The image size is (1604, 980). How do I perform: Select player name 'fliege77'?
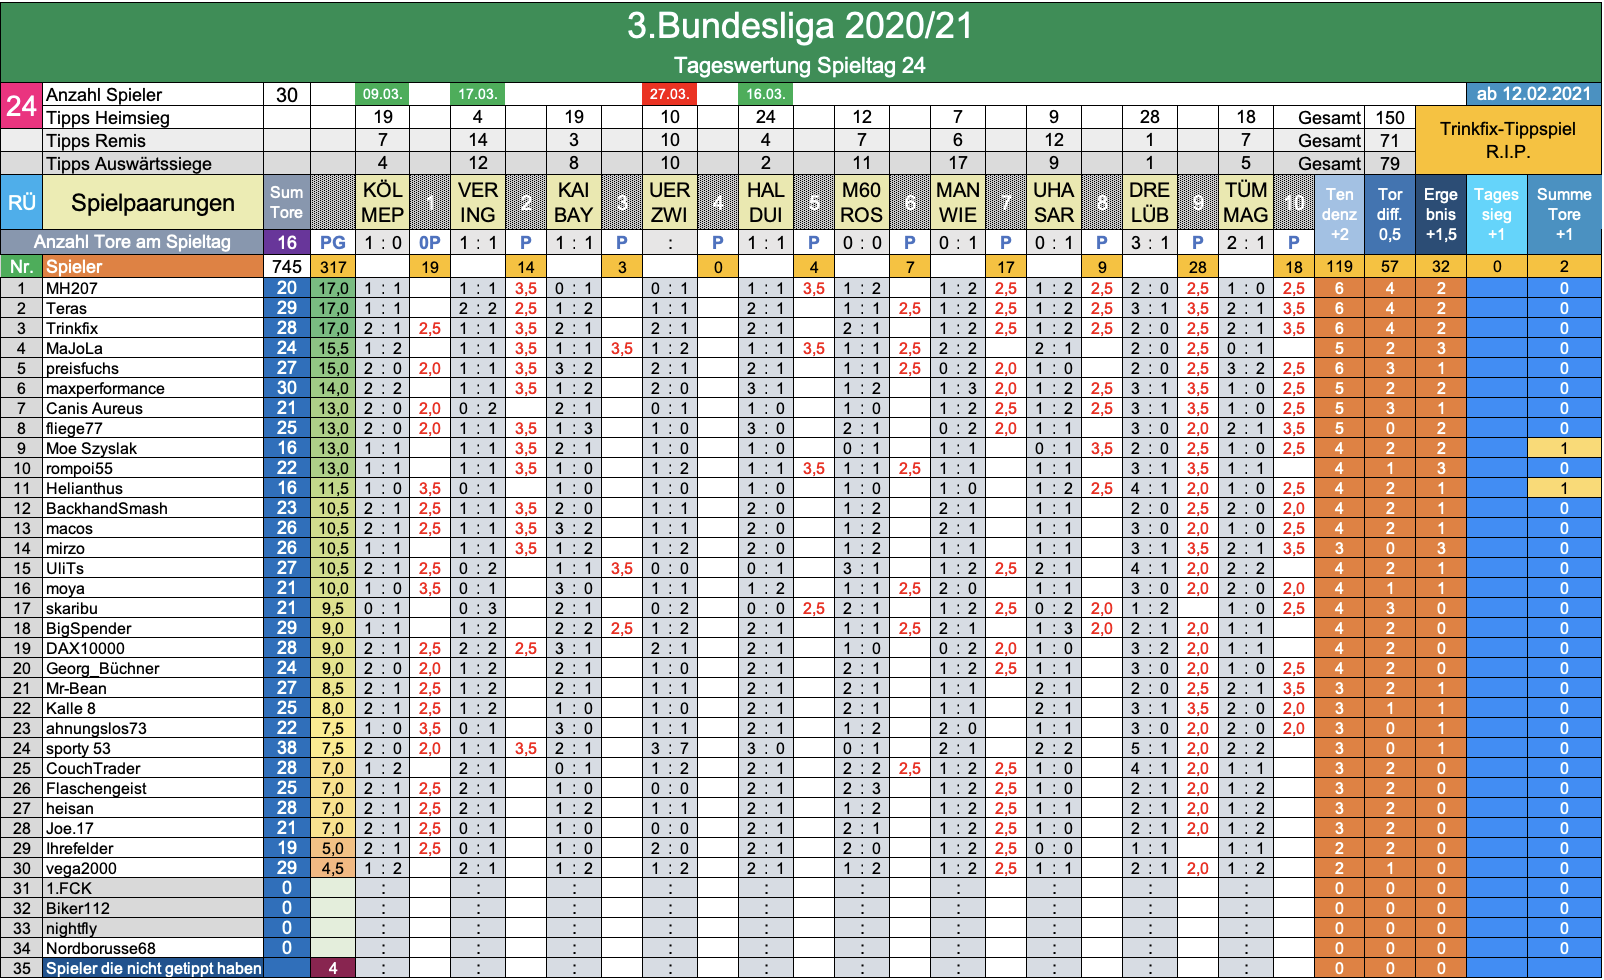click(74, 428)
